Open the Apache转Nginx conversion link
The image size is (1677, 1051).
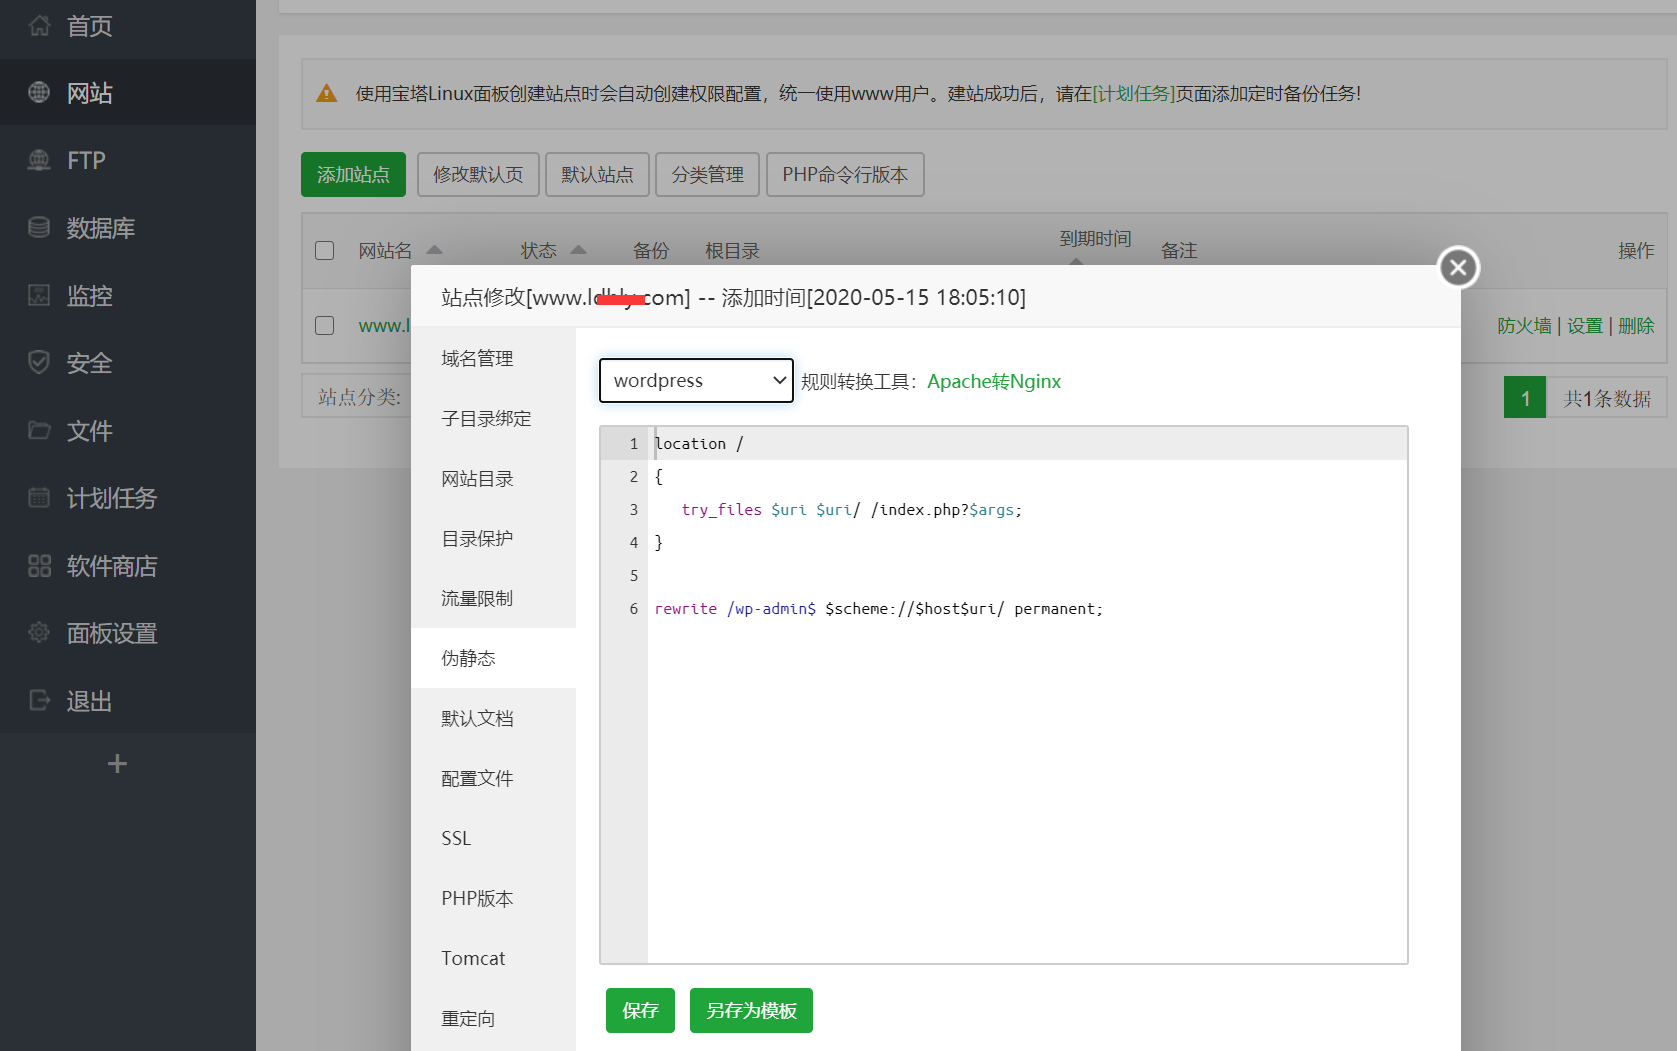994,381
